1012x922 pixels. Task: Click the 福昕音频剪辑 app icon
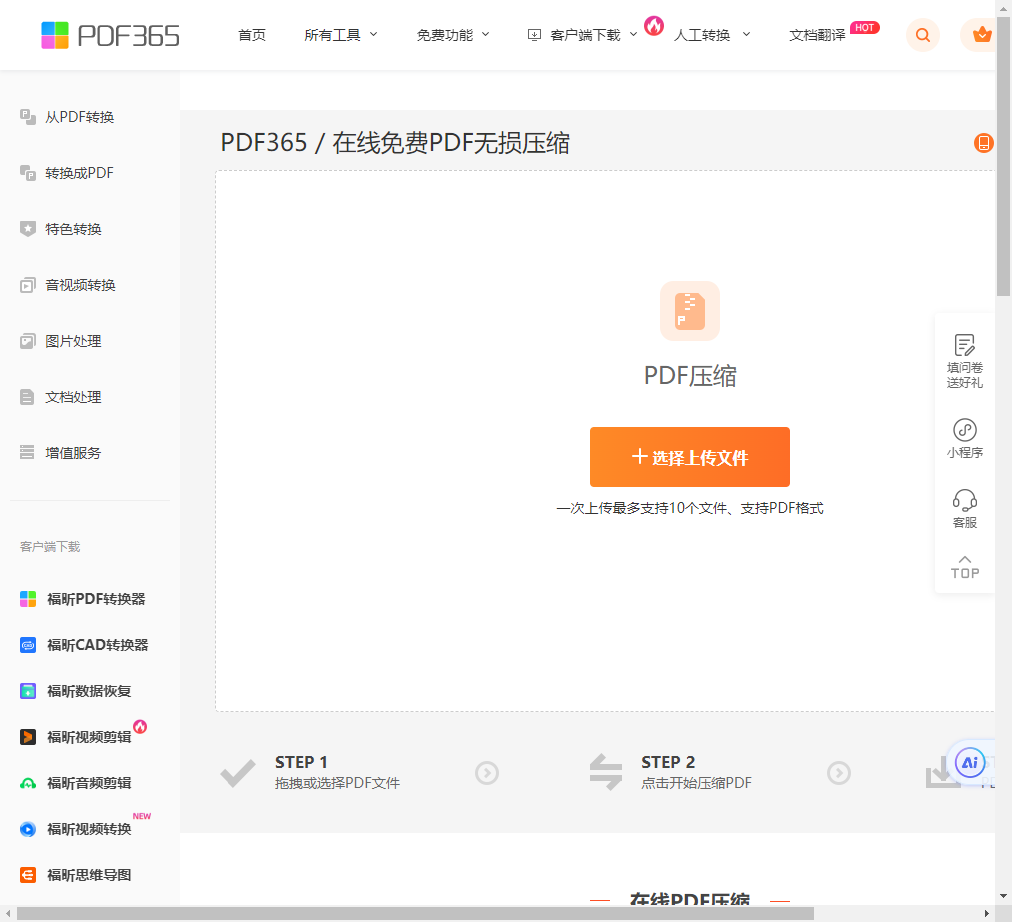click(28, 783)
